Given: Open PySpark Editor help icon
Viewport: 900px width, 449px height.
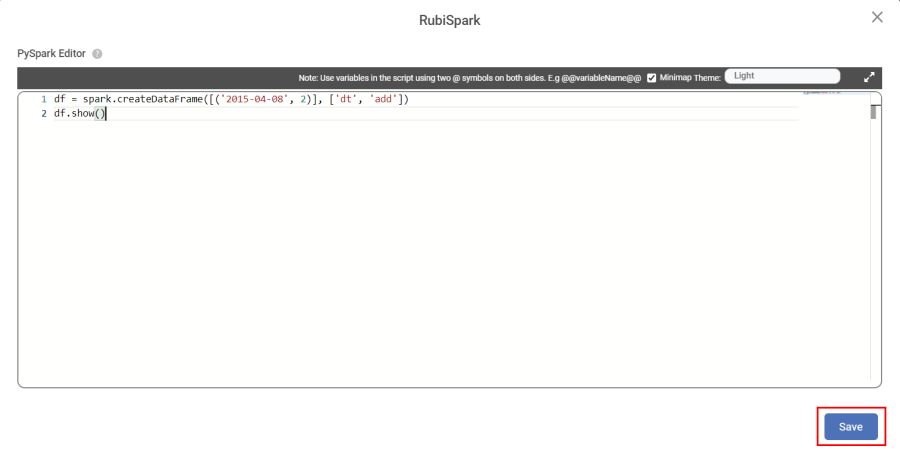Looking at the screenshot, I should click(98, 54).
